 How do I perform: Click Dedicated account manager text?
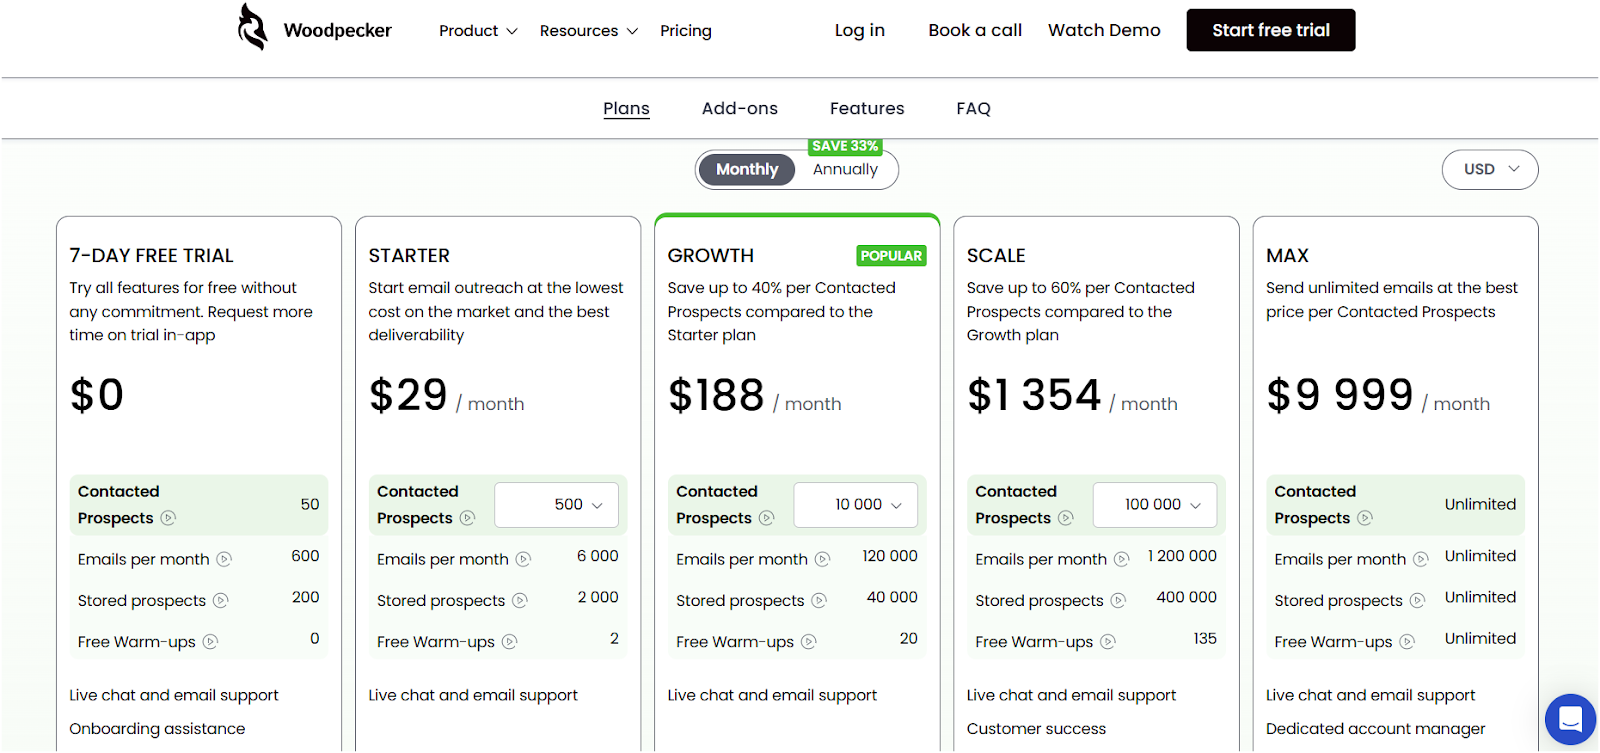pyautogui.click(x=1375, y=729)
